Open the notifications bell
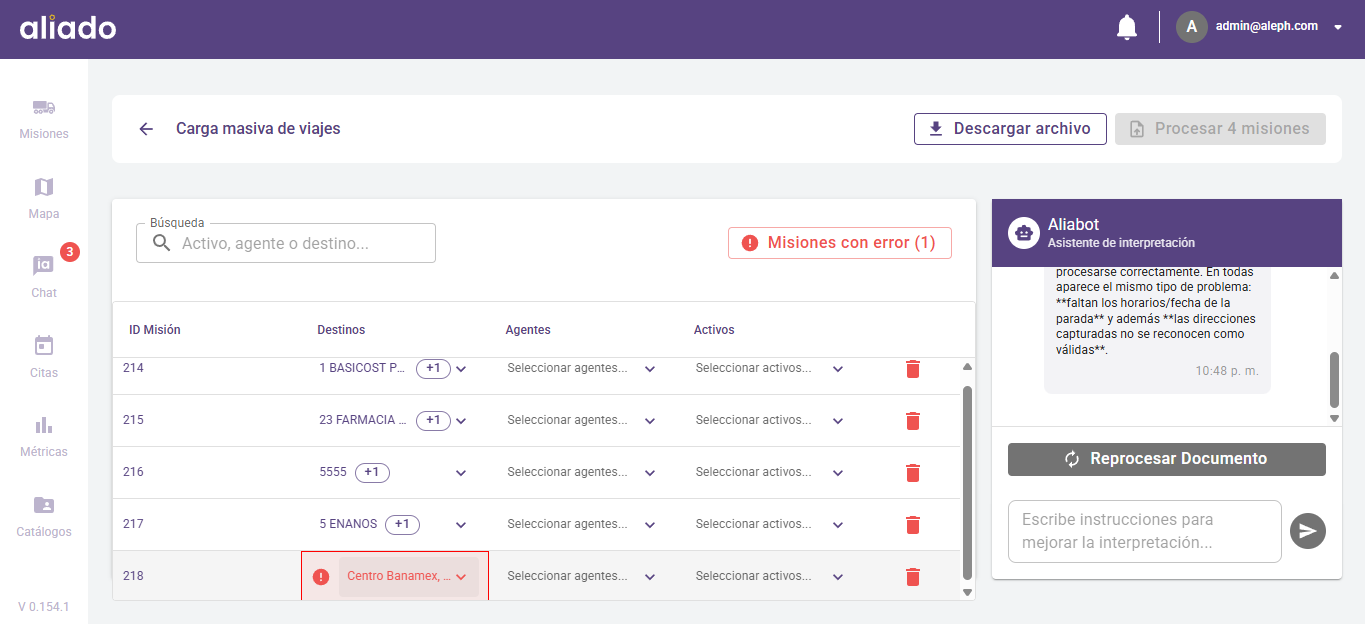The height and width of the screenshot is (624, 1365). pyautogui.click(x=1126, y=27)
